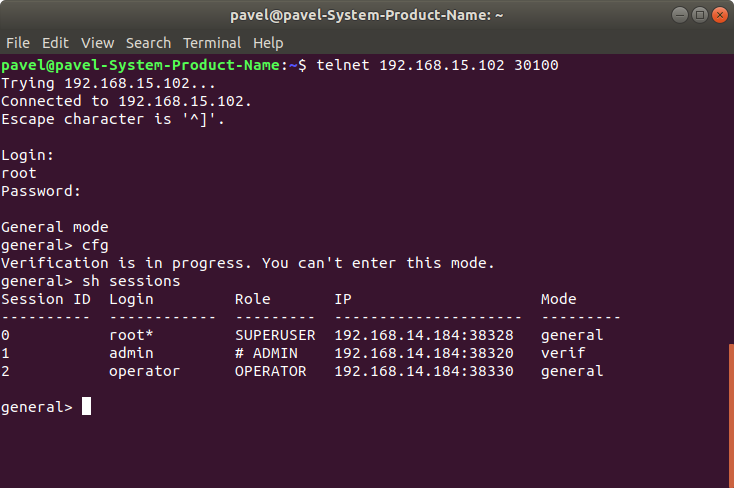734x488 pixels.
Task: Open the Edit menu
Action: point(55,43)
